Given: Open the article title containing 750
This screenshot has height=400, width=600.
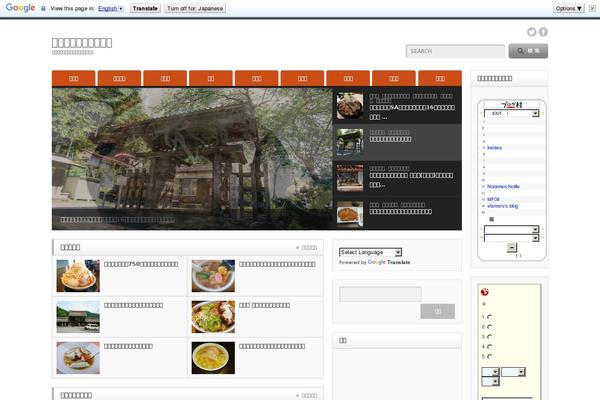Looking at the screenshot, I should point(141,264).
